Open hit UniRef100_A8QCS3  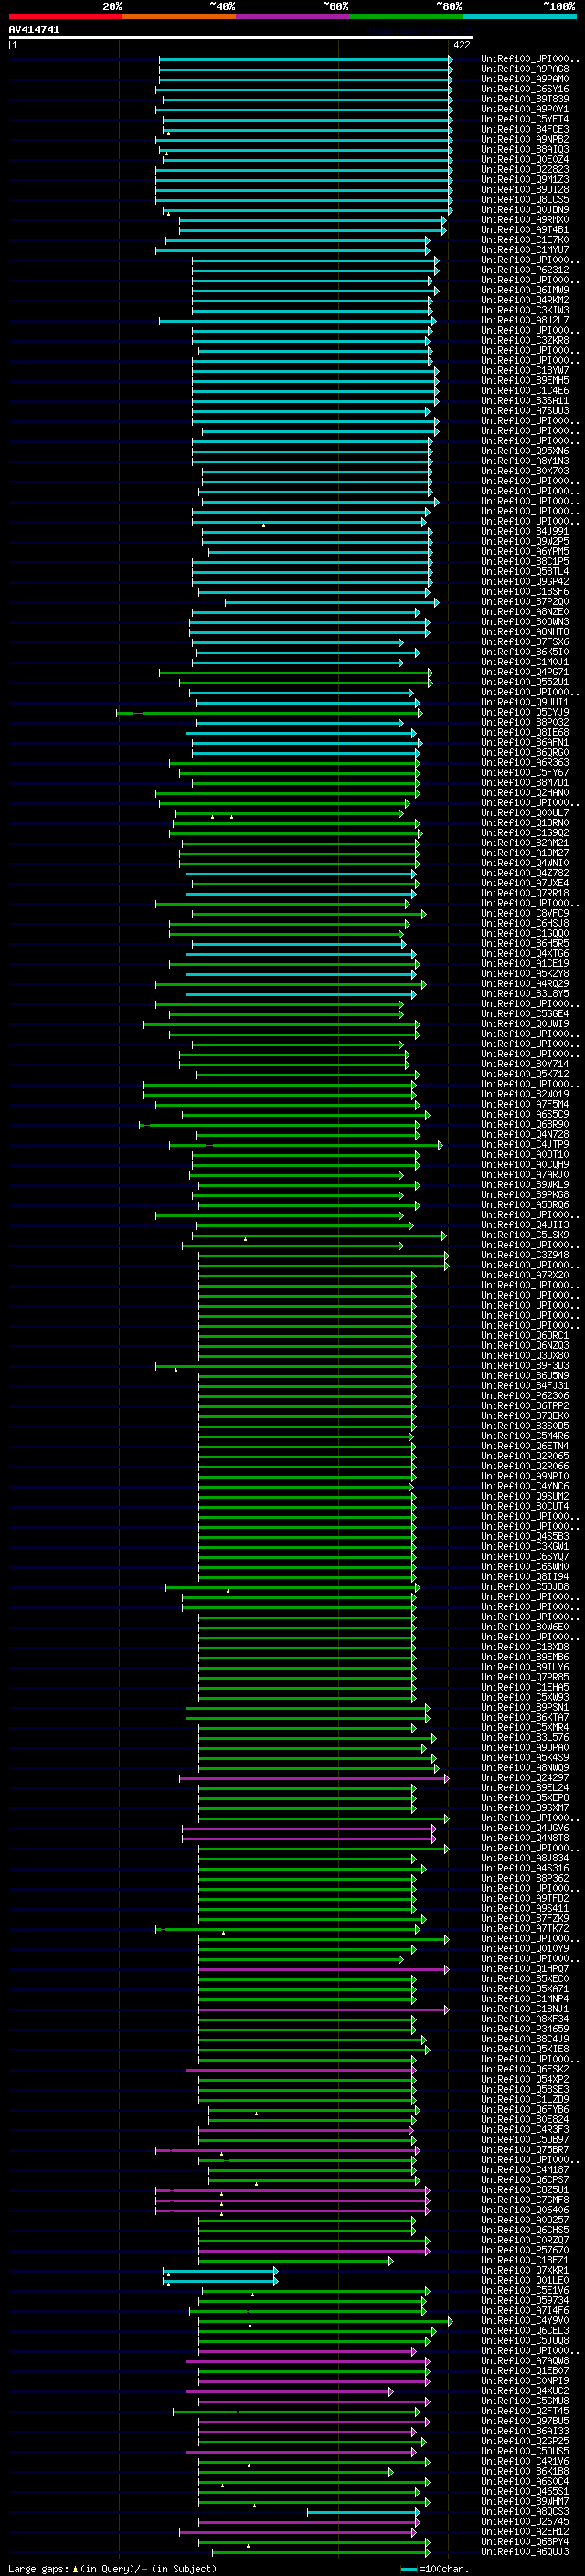tap(525, 2513)
